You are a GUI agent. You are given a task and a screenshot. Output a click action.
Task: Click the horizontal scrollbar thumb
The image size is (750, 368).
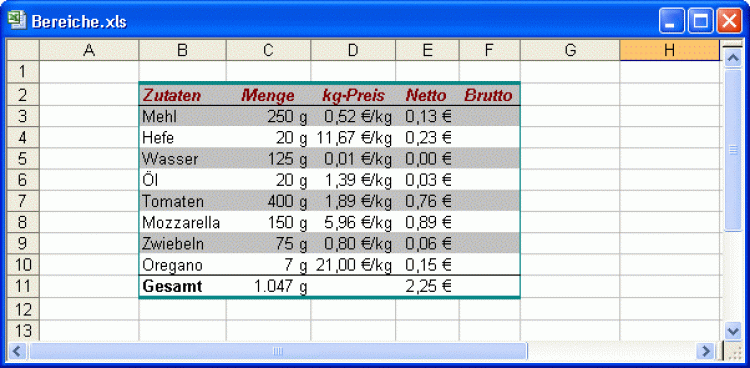pos(278,352)
